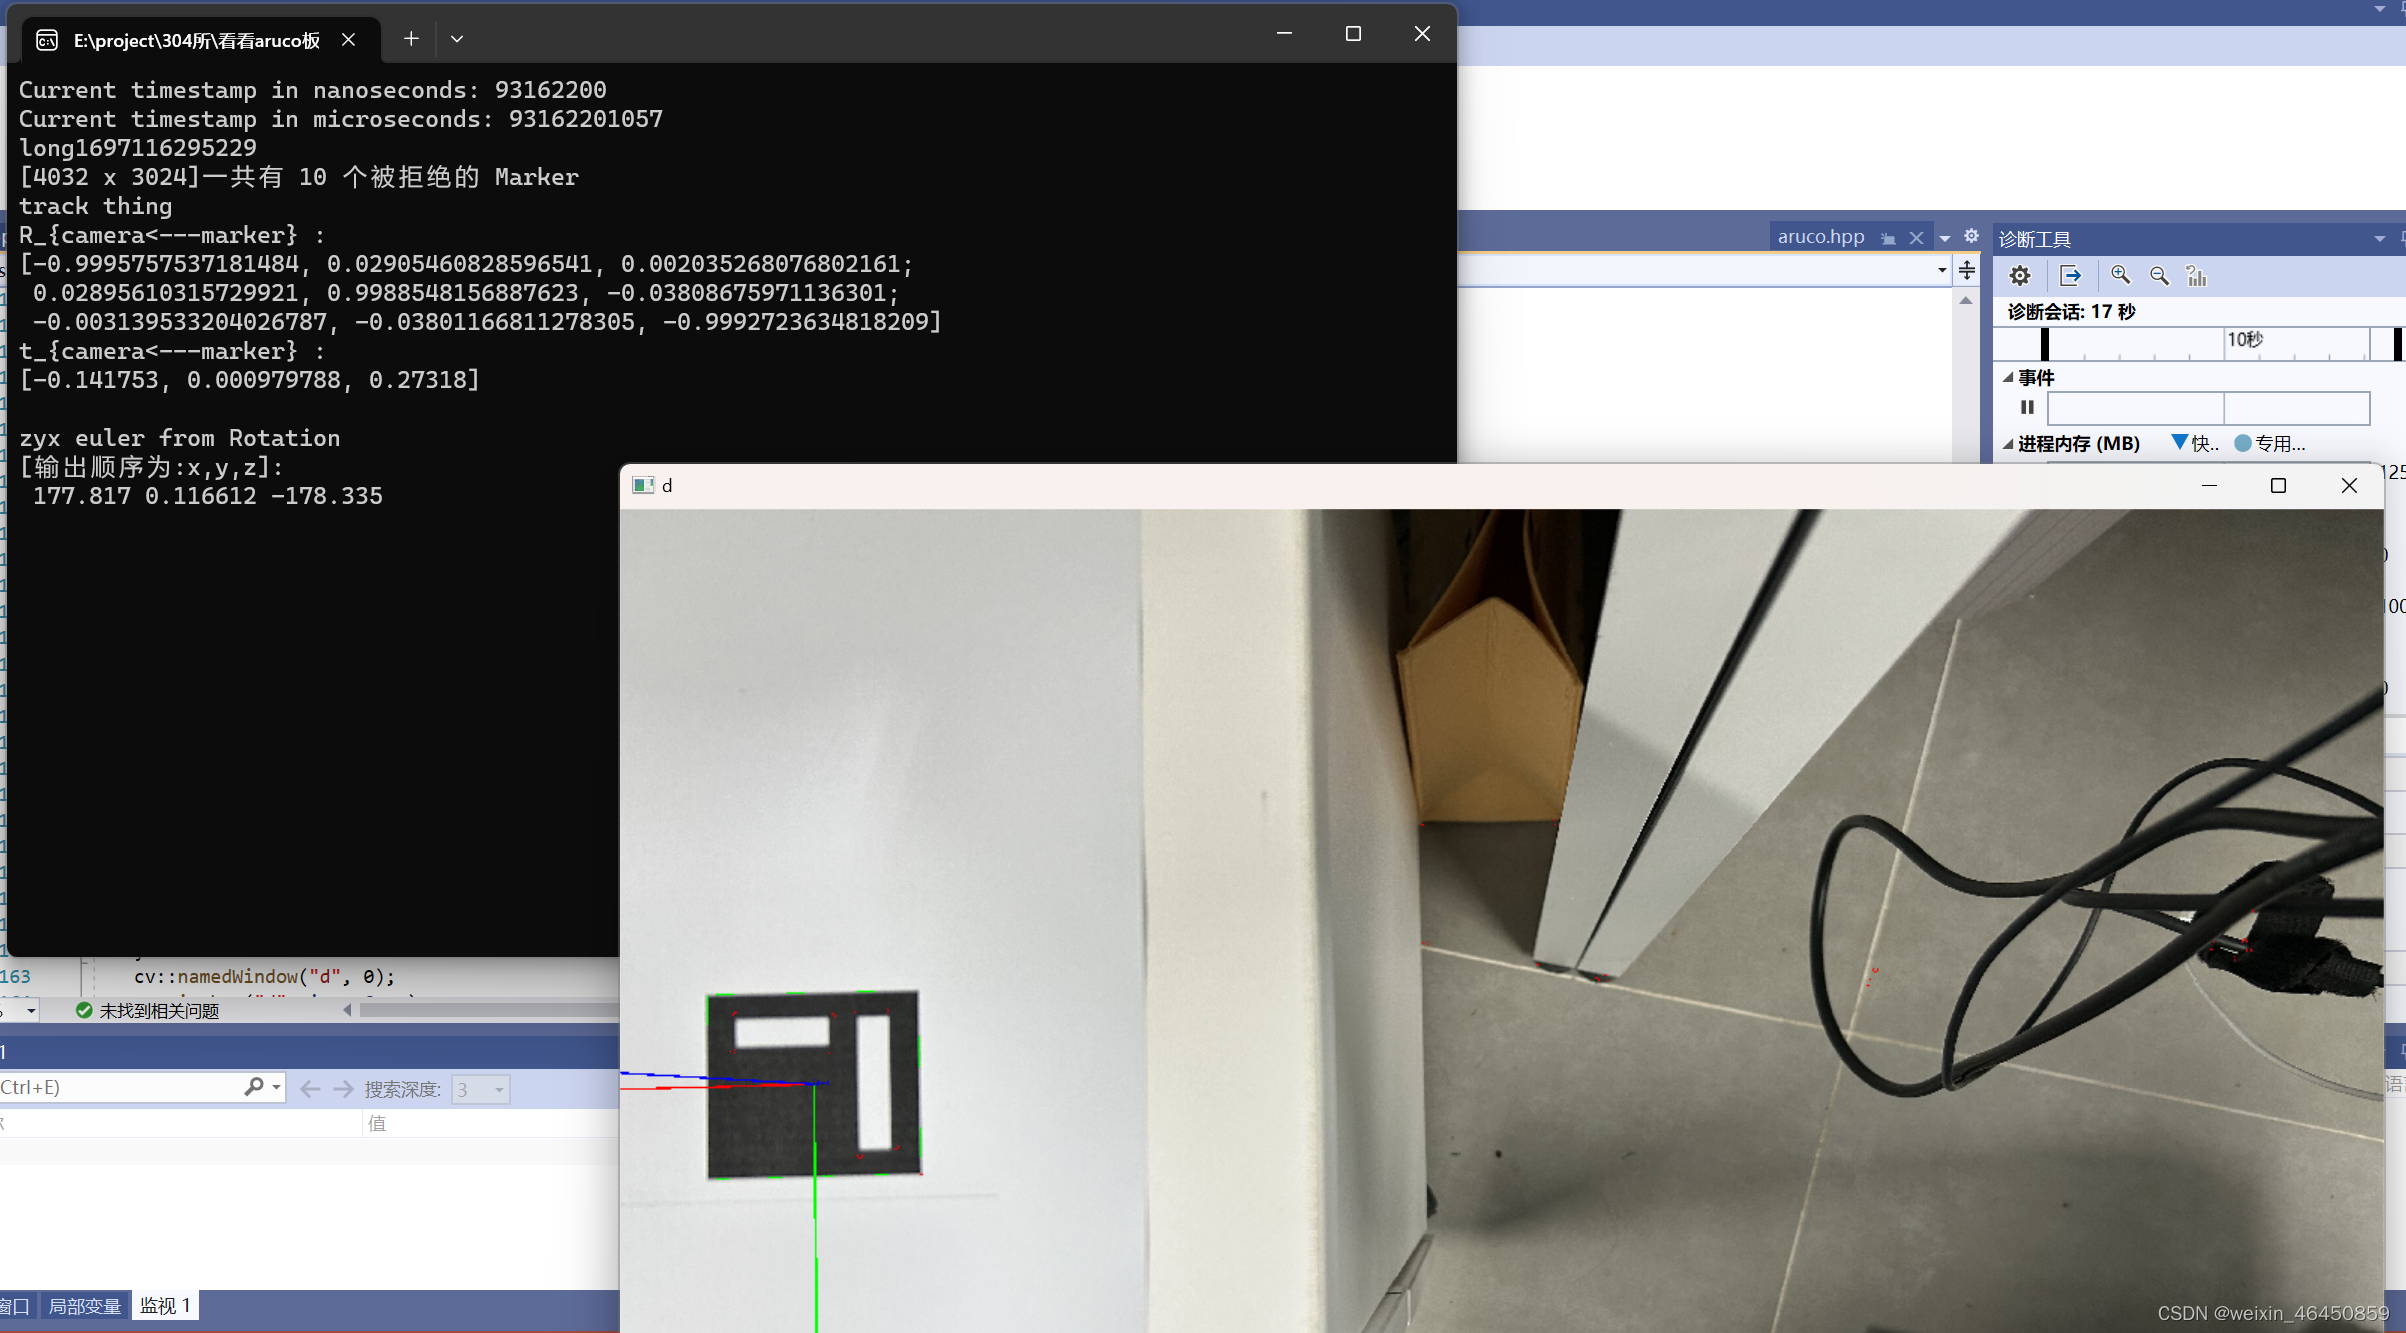Zoom out of the diagnostics timeline

pyautogui.click(x=2159, y=276)
